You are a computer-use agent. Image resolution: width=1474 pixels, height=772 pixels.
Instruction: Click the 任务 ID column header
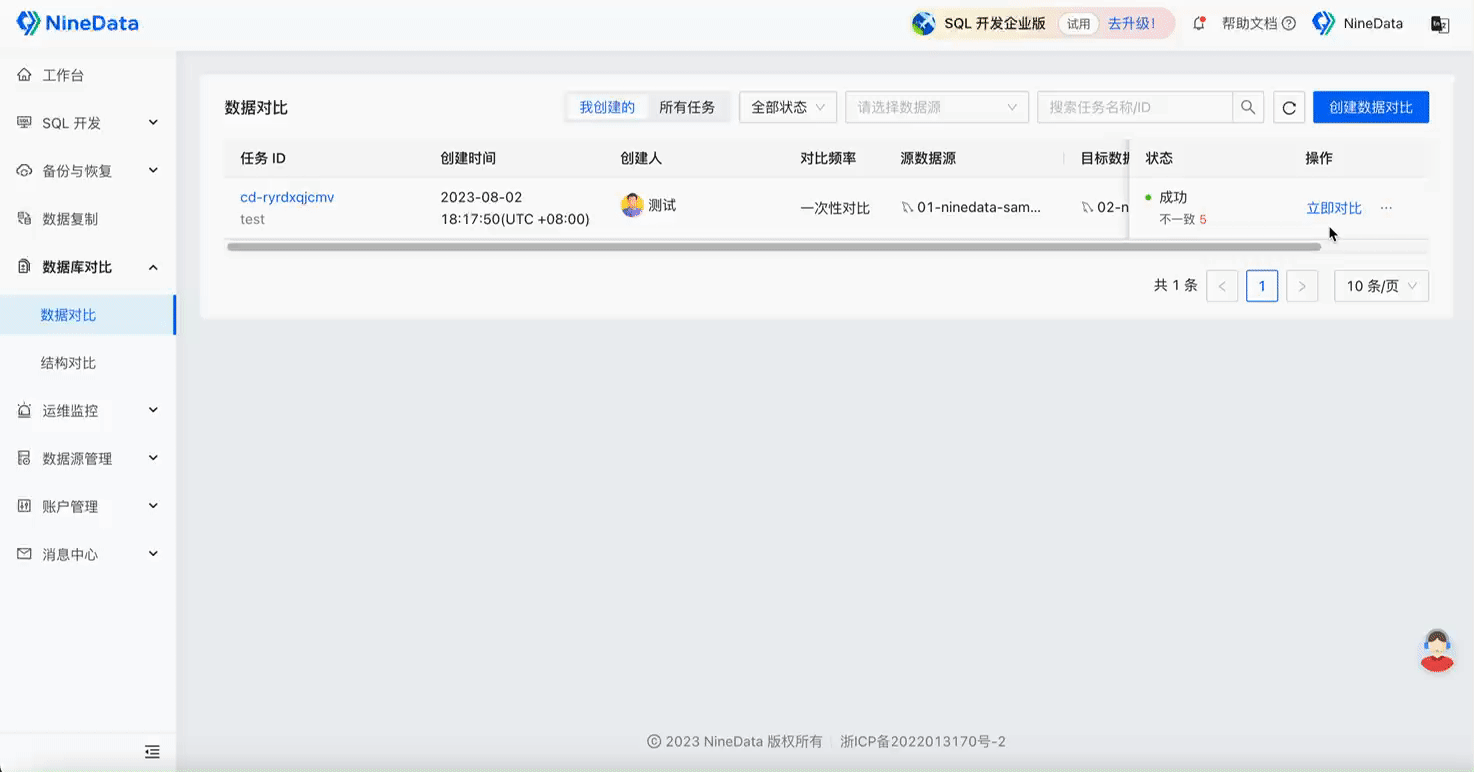coord(263,158)
